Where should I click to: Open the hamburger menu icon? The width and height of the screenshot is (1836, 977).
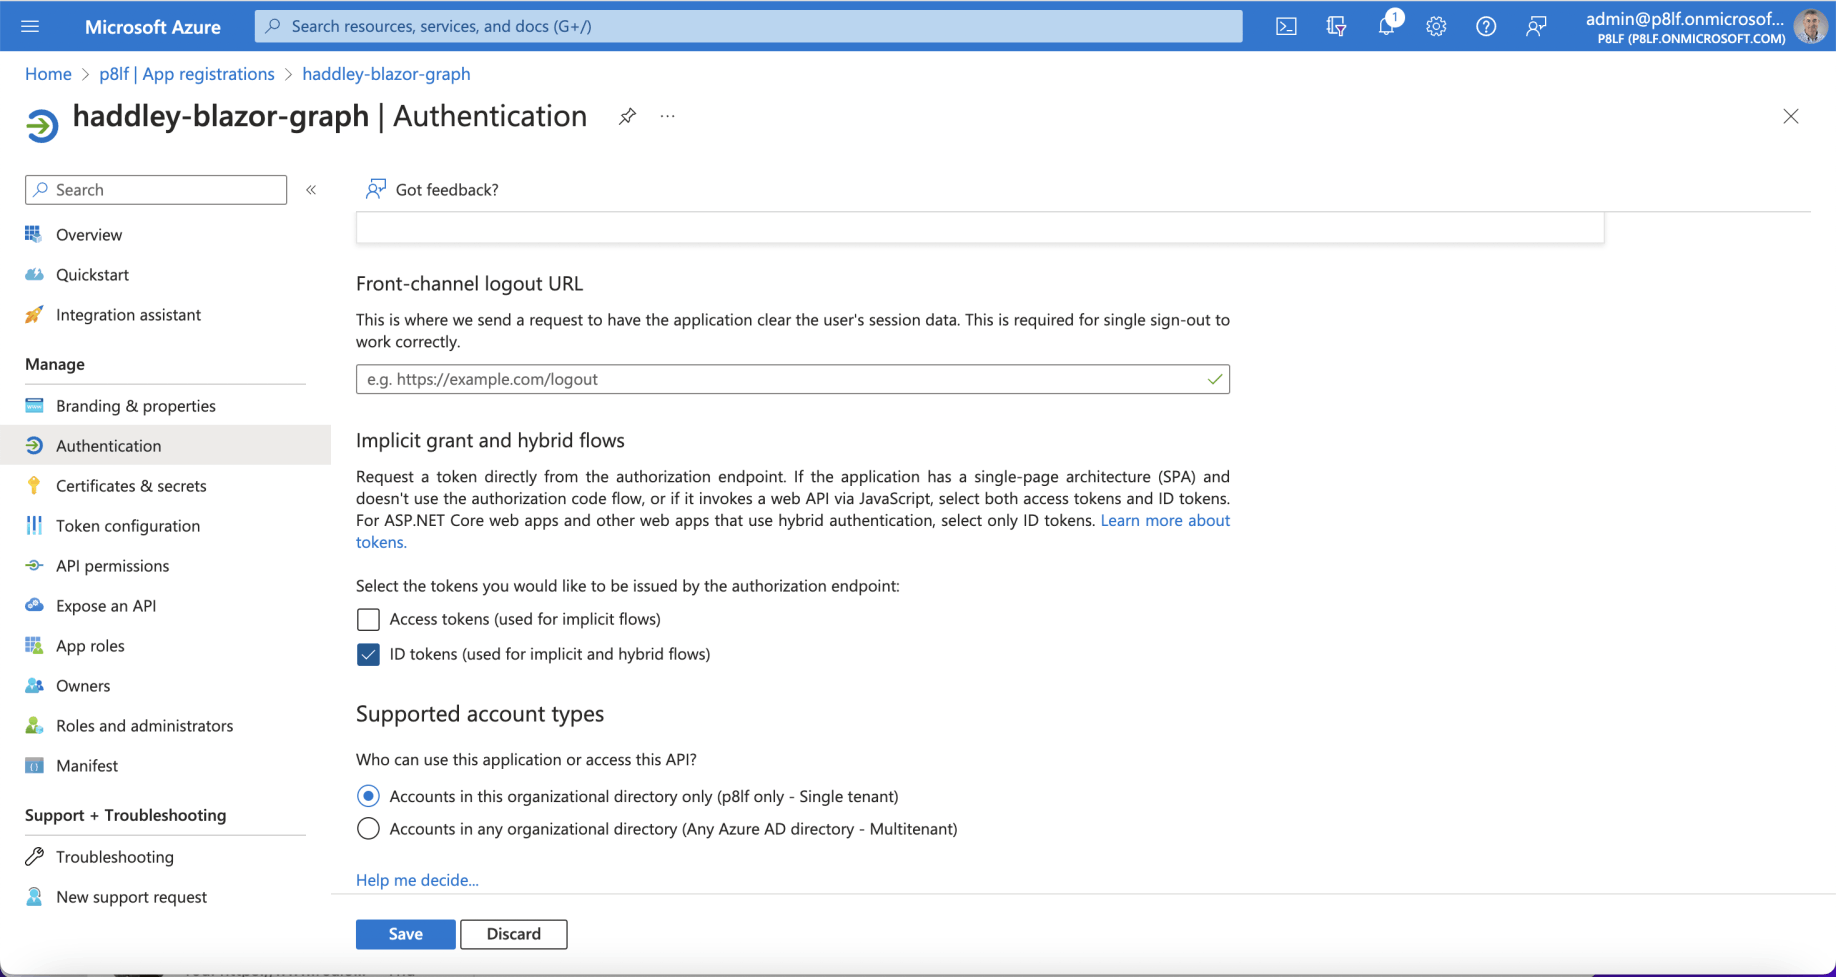tap(29, 26)
